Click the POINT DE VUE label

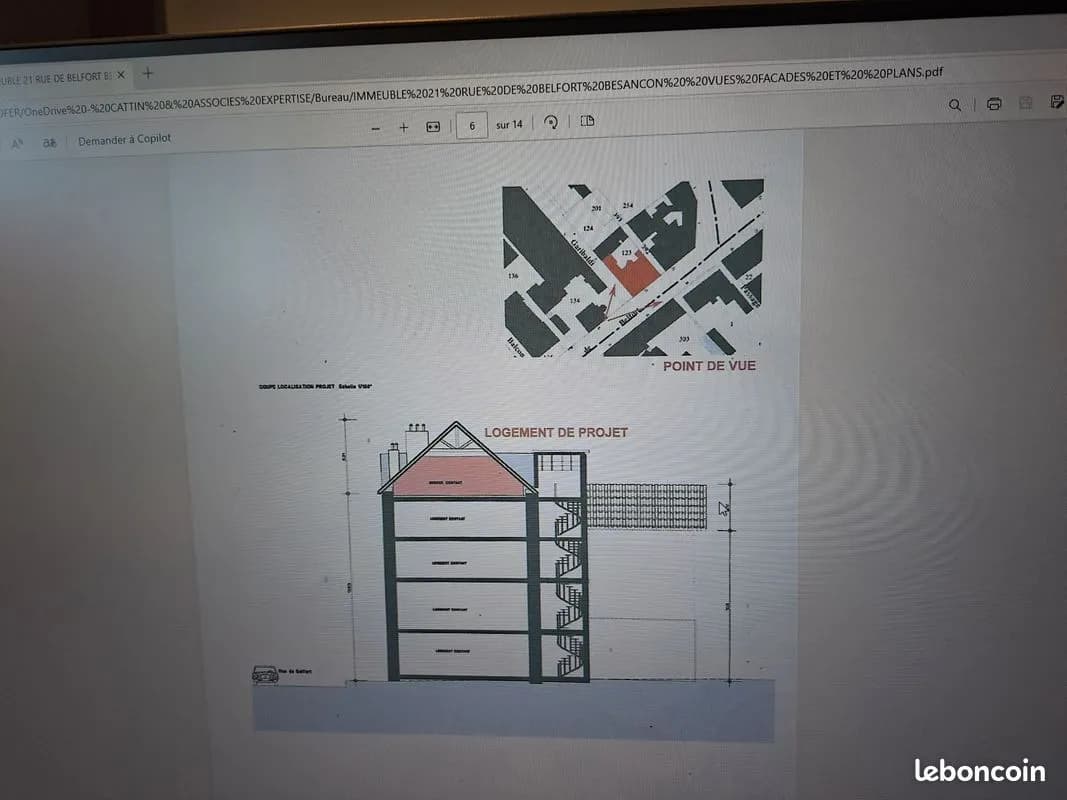click(x=709, y=366)
